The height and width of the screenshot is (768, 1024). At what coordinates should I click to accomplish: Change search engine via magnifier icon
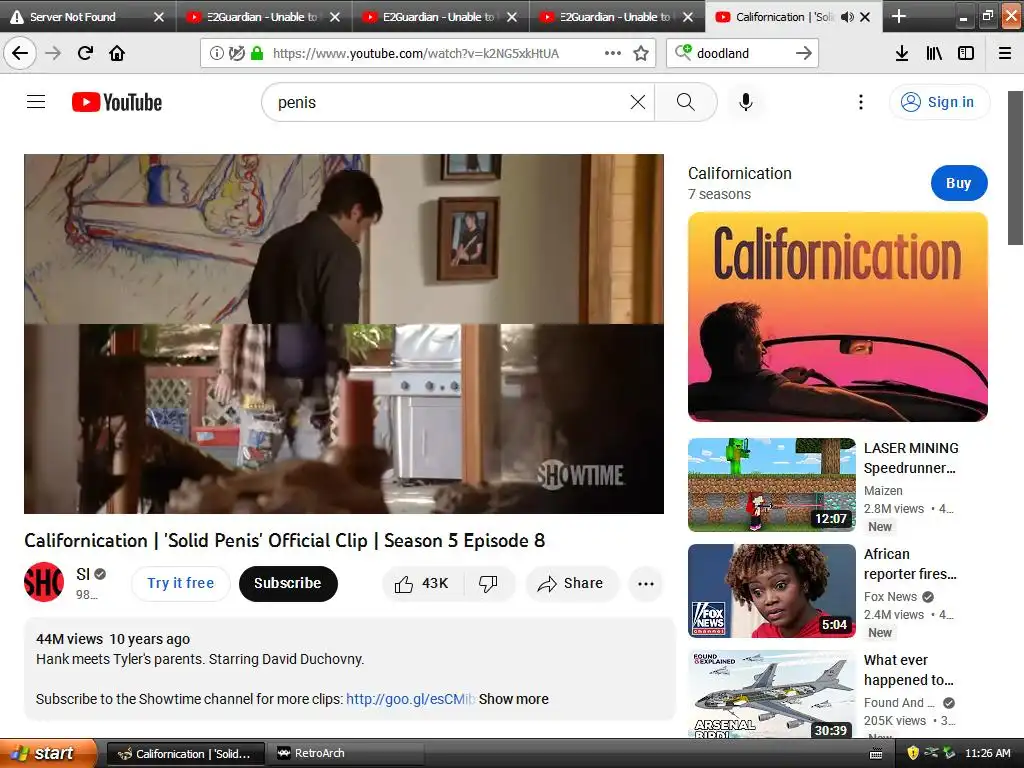point(682,52)
